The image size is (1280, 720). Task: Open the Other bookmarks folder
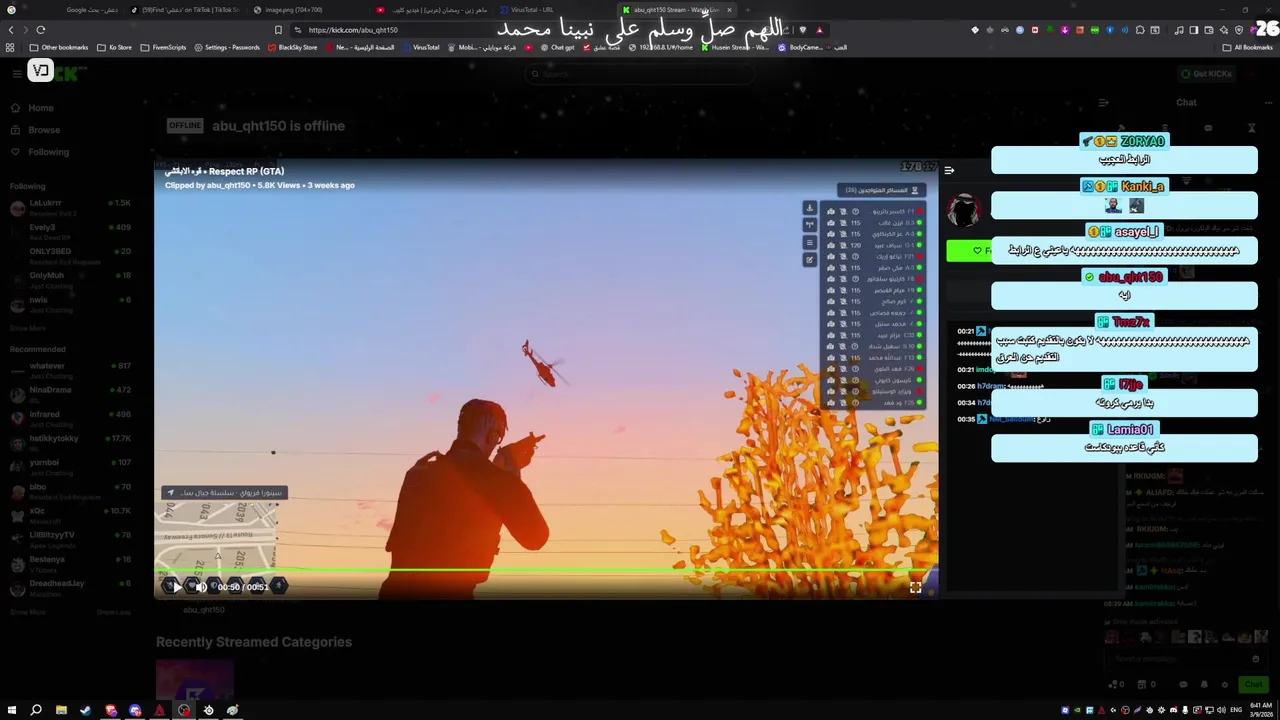(59, 47)
